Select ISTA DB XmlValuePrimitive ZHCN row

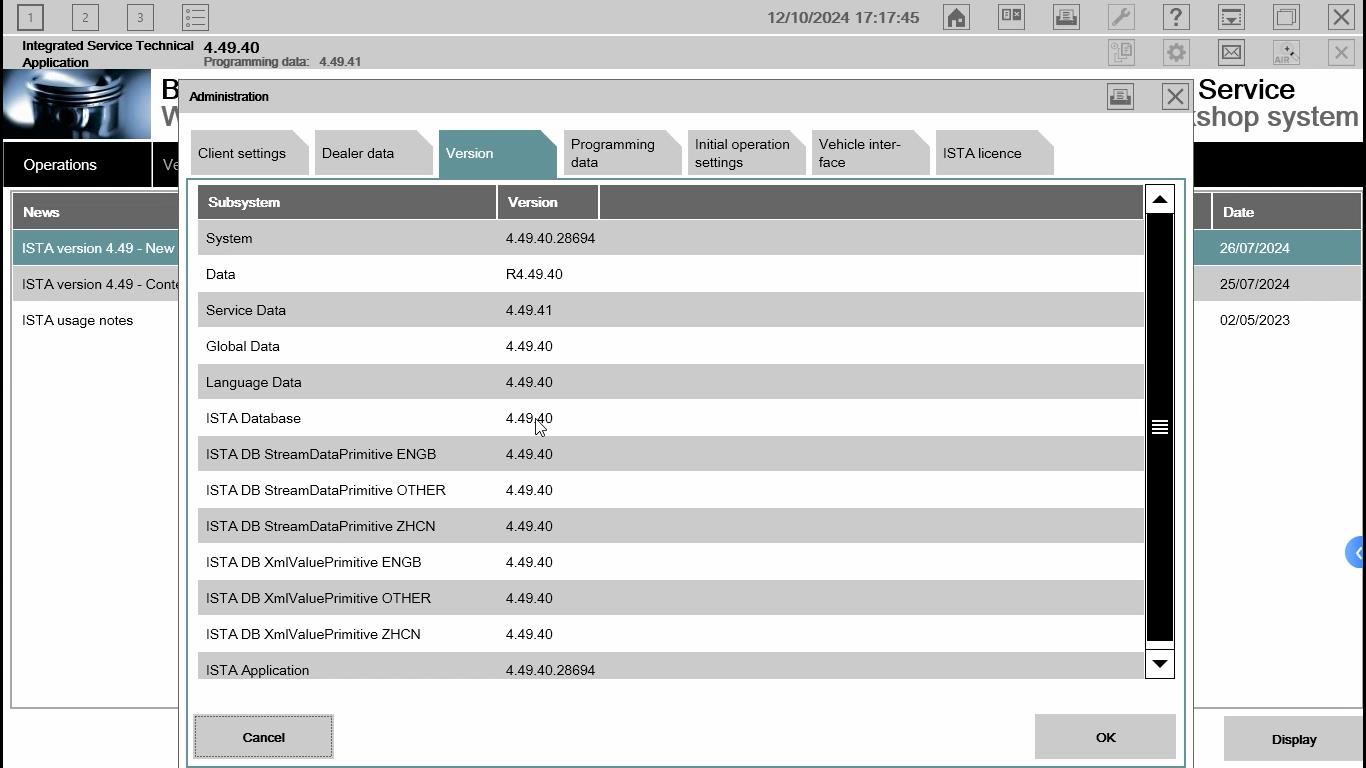[671, 634]
